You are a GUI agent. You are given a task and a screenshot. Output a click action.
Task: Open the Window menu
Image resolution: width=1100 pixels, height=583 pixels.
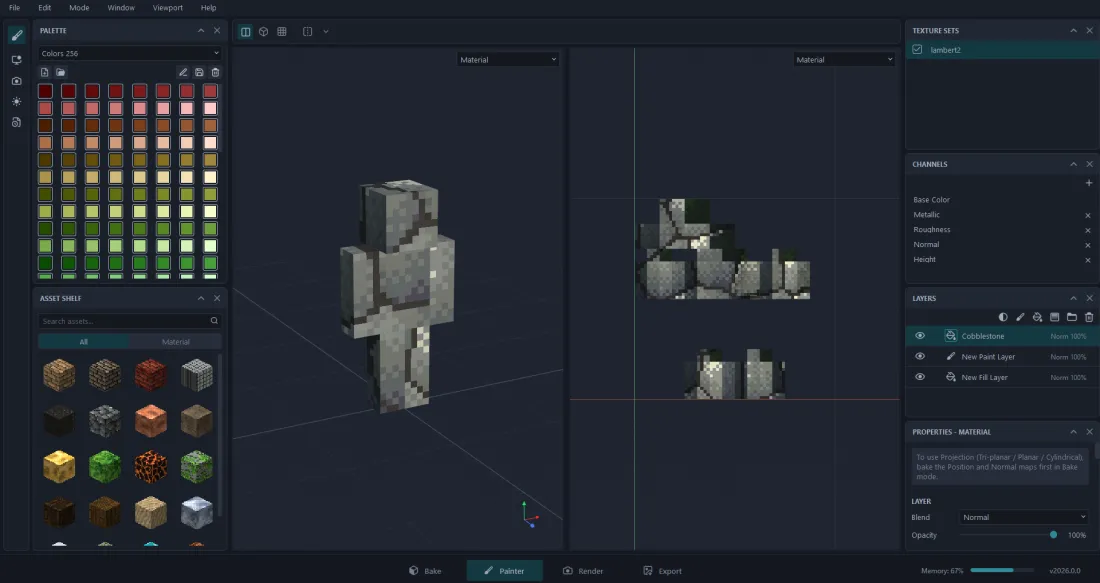click(x=121, y=8)
